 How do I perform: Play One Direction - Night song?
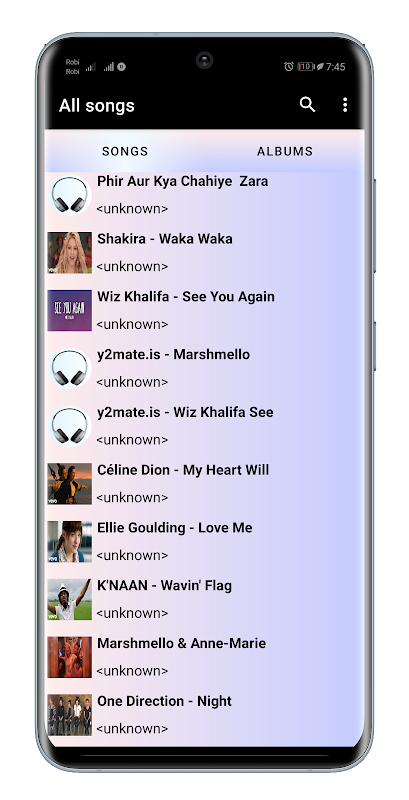205,714
